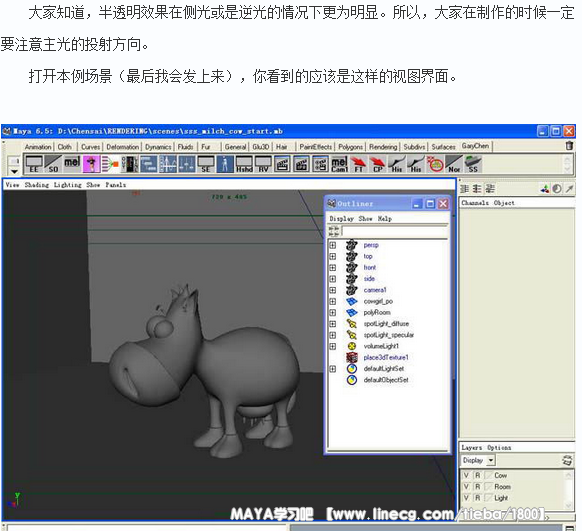Expand the top camera node
Image resolution: width=582 pixels, height=531 pixels.
[x=333, y=256]
